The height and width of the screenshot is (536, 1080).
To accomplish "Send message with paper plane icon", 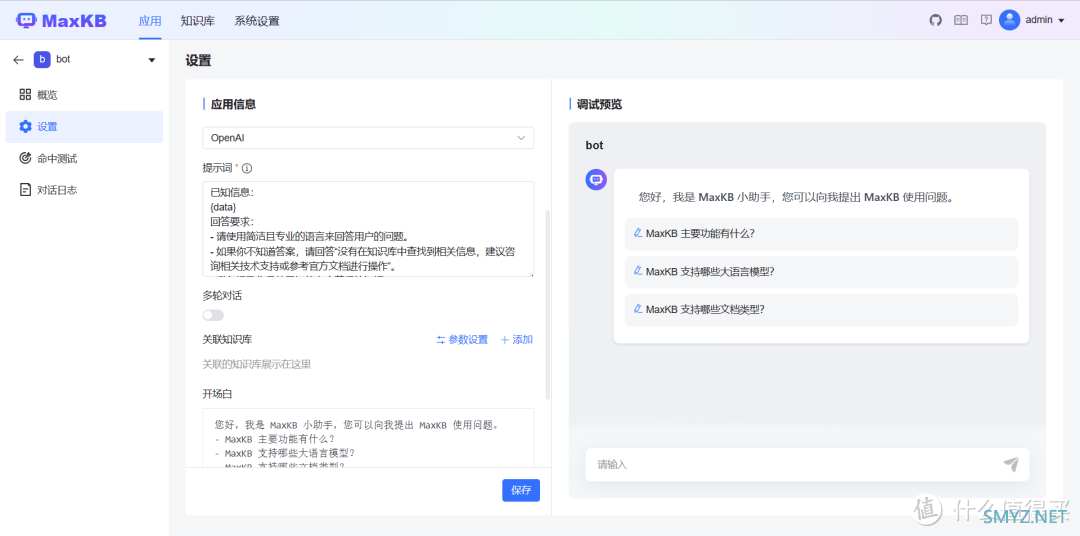I will pyautogui.click(x=1010, y=464).
